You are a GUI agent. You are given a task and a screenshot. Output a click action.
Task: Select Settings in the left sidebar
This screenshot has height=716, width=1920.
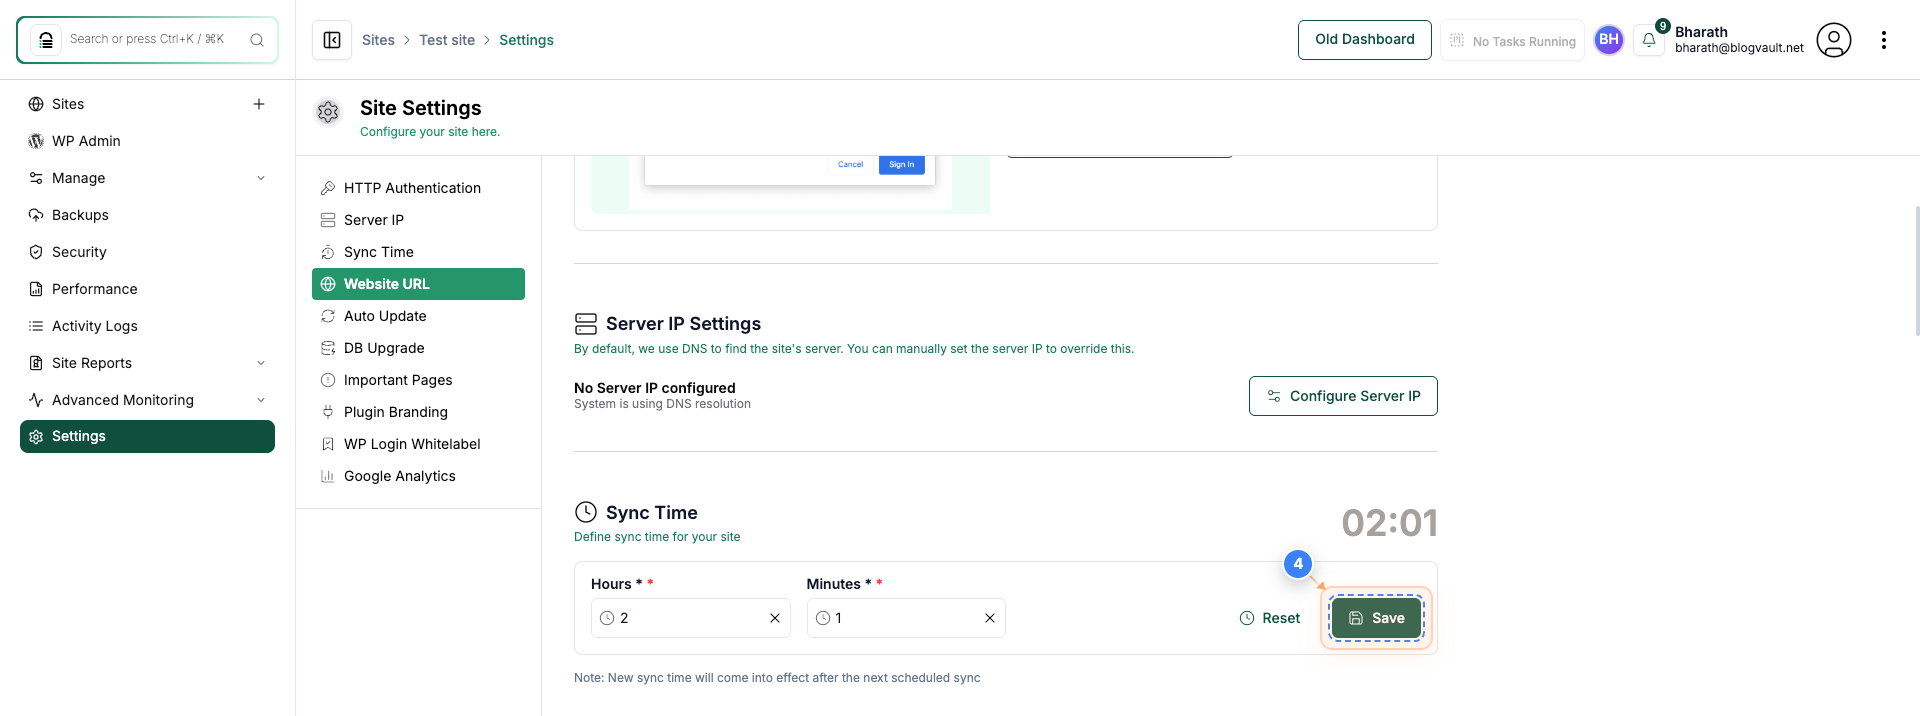[x=147, y=436]
